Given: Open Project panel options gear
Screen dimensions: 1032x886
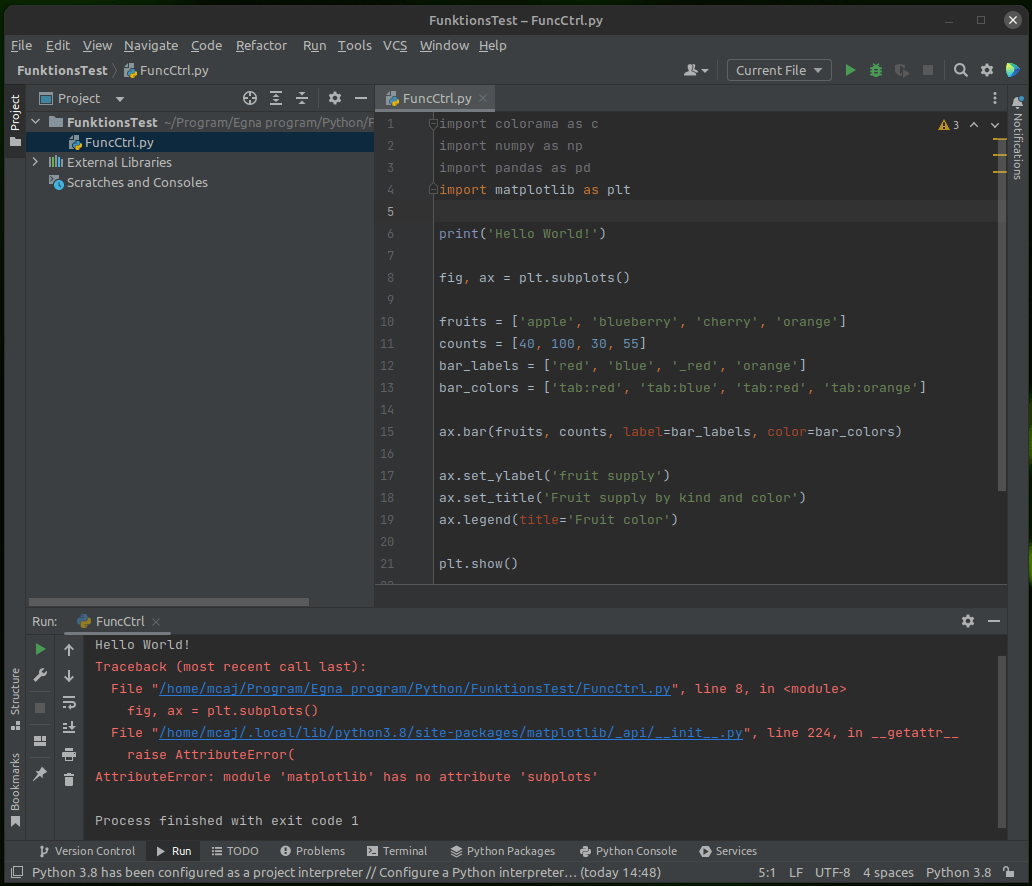Looking at the screenshot, I should tap(334, 99).
